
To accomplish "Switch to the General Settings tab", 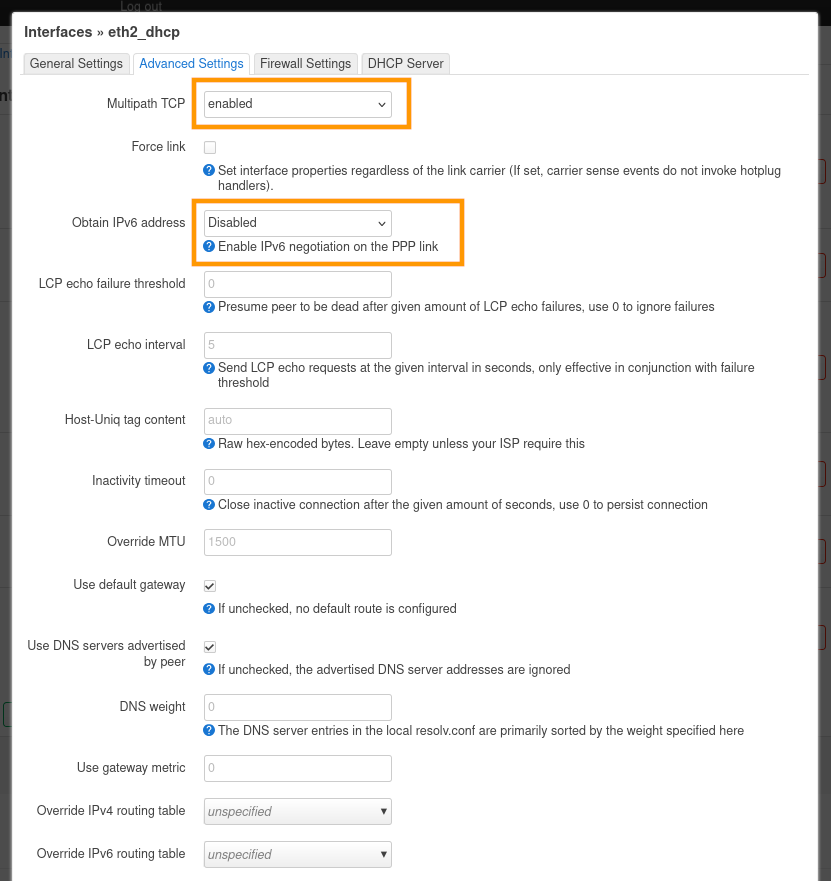I will [76, 64].
